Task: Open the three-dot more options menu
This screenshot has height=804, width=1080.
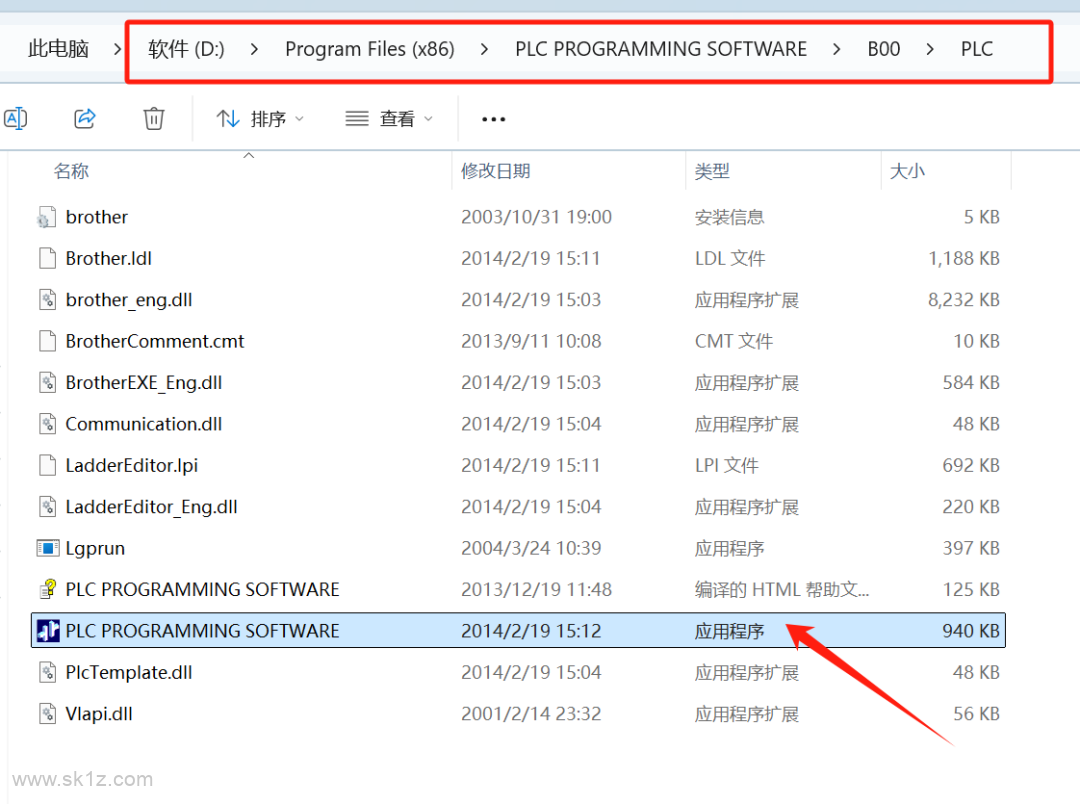Action: [x=493, y=119]
